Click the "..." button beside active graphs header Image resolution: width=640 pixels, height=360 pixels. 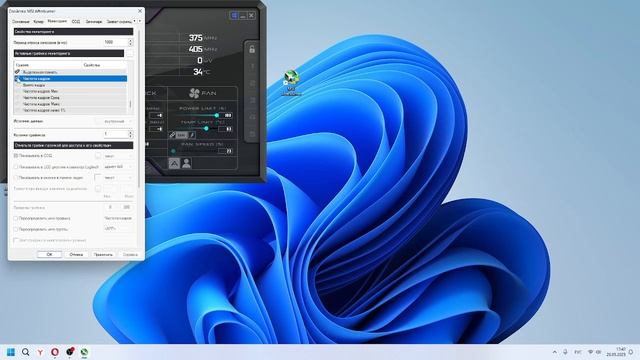[x=130, y=53]
